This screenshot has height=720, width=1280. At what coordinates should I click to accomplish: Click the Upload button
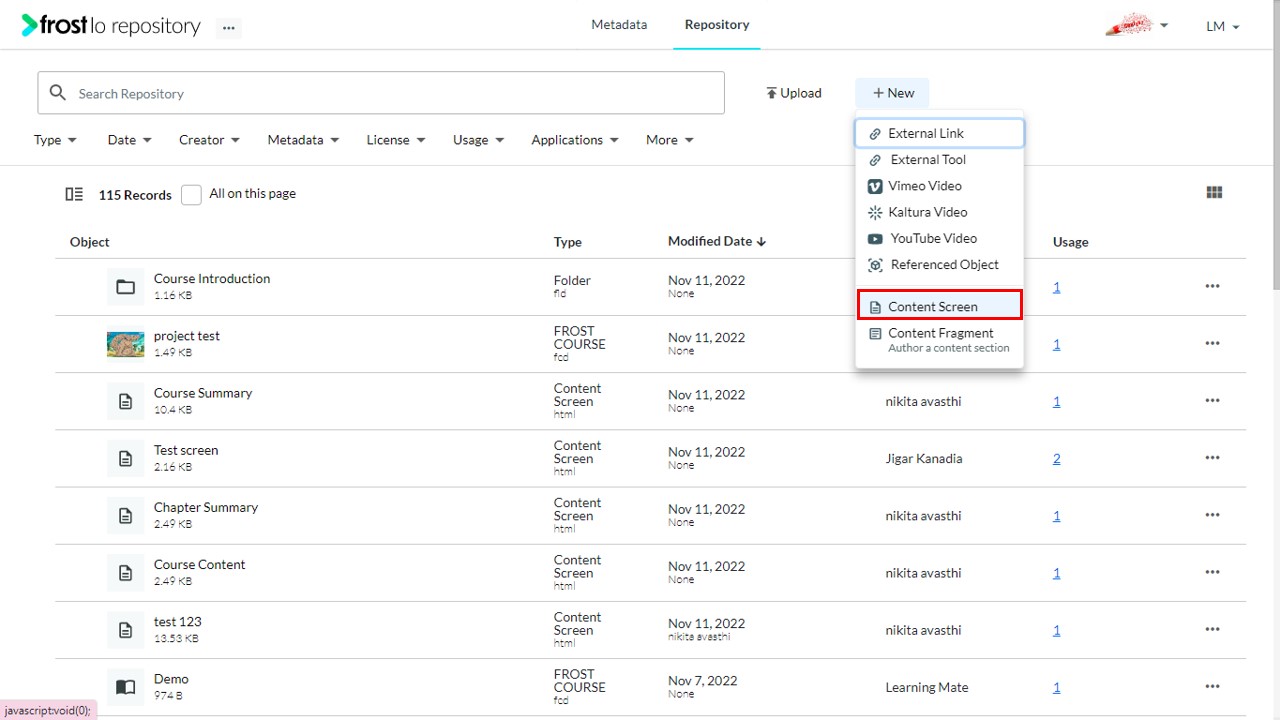[794, 93]
